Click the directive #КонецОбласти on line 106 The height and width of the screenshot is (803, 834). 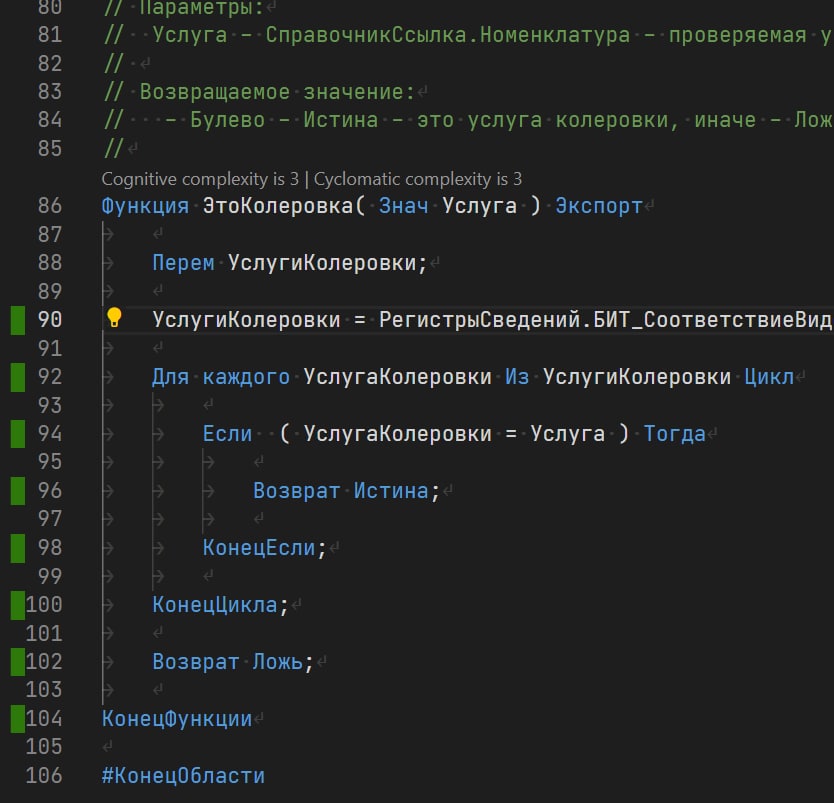(183, 775)
